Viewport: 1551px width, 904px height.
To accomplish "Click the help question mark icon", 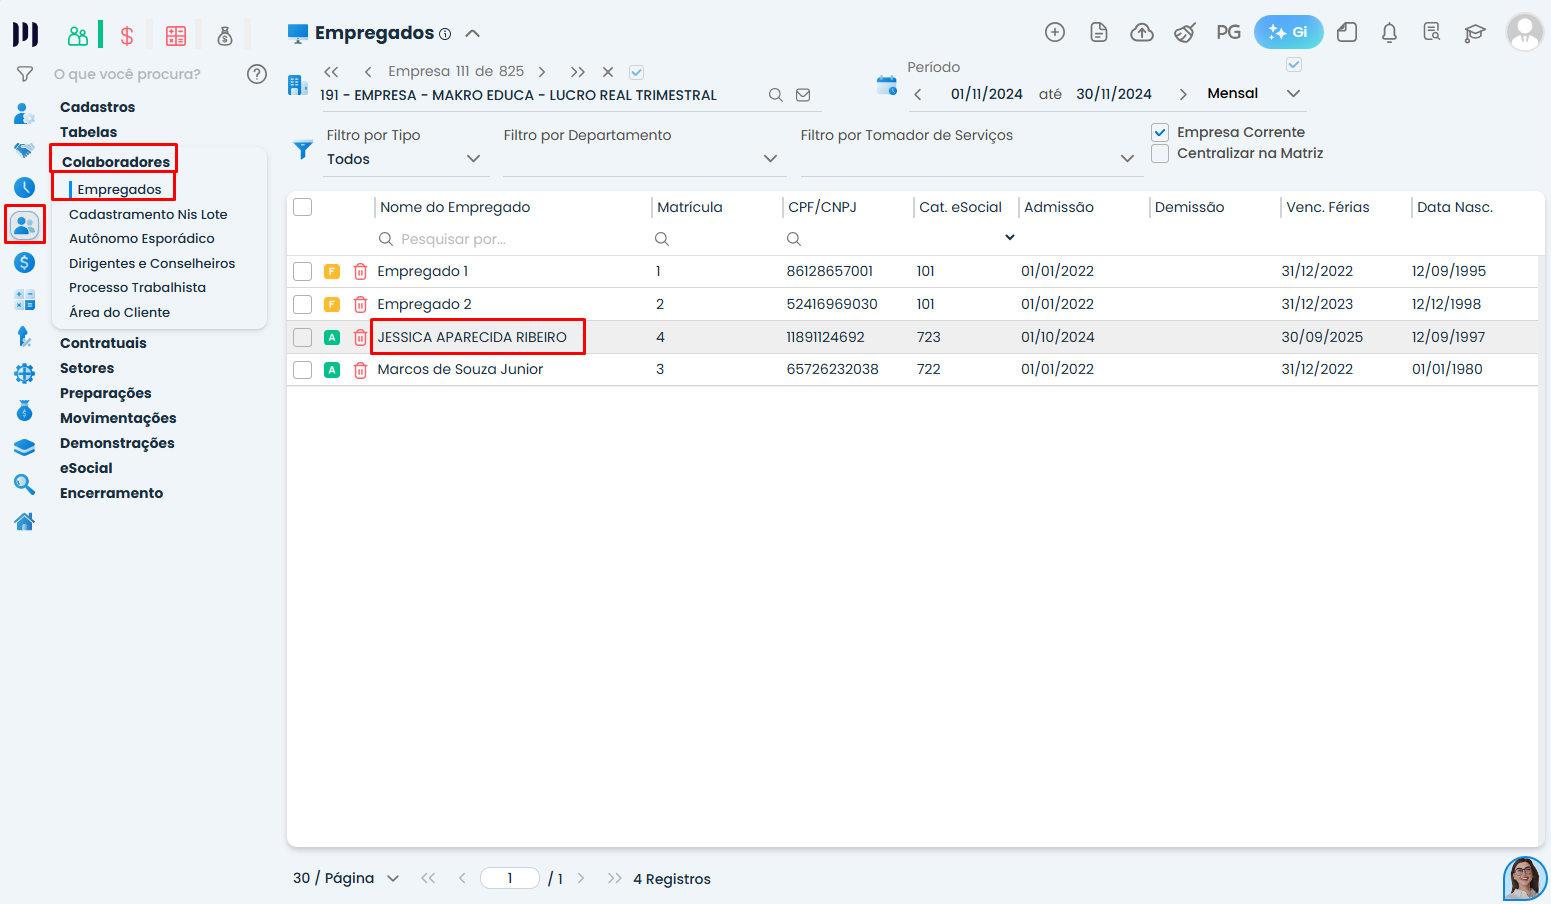I will click(257, 74).
